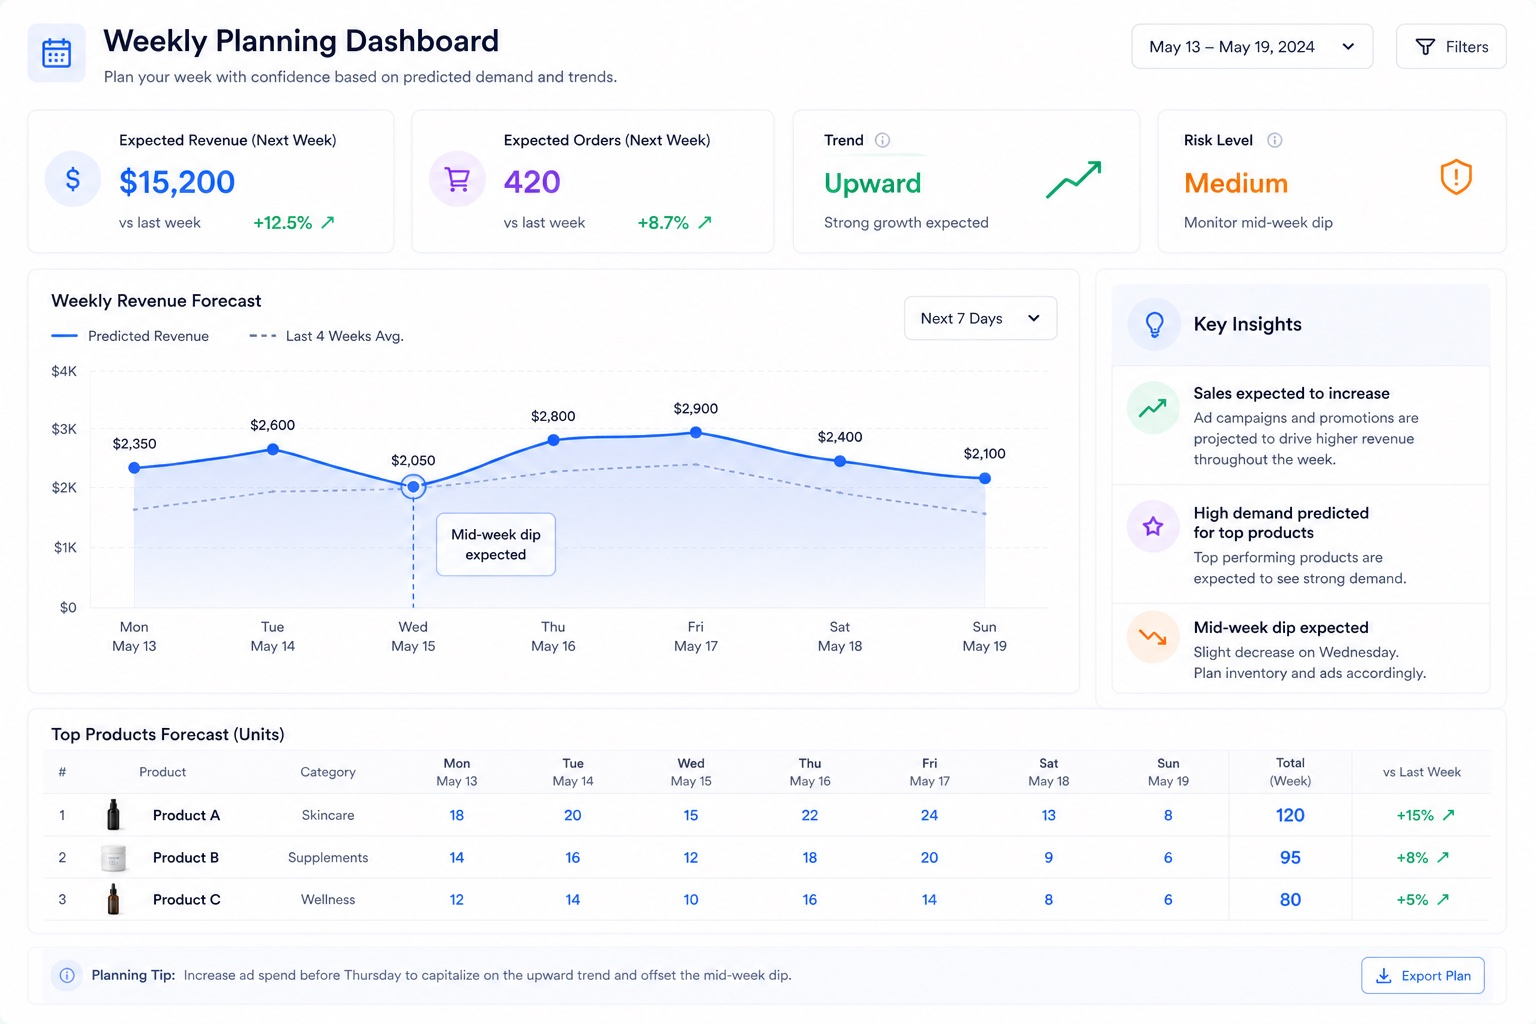This screenshot has height=1024, width=1536.
Task: Toggle the Last 4 Weeks Avg. legend
Action: click(326, 336)
